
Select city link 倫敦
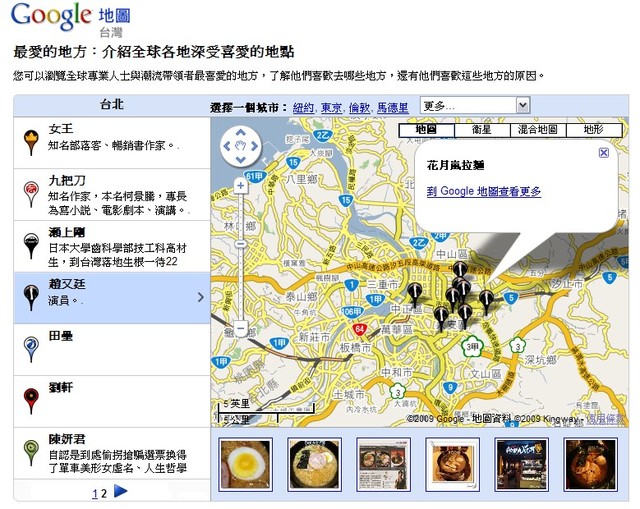(x=359, y=107)
